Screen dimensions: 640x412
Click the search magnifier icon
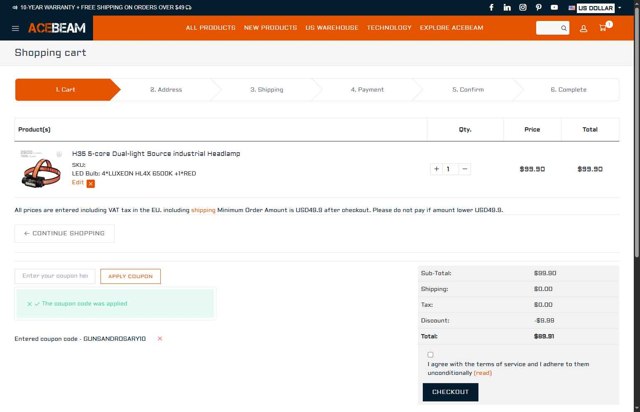point(563,28)
